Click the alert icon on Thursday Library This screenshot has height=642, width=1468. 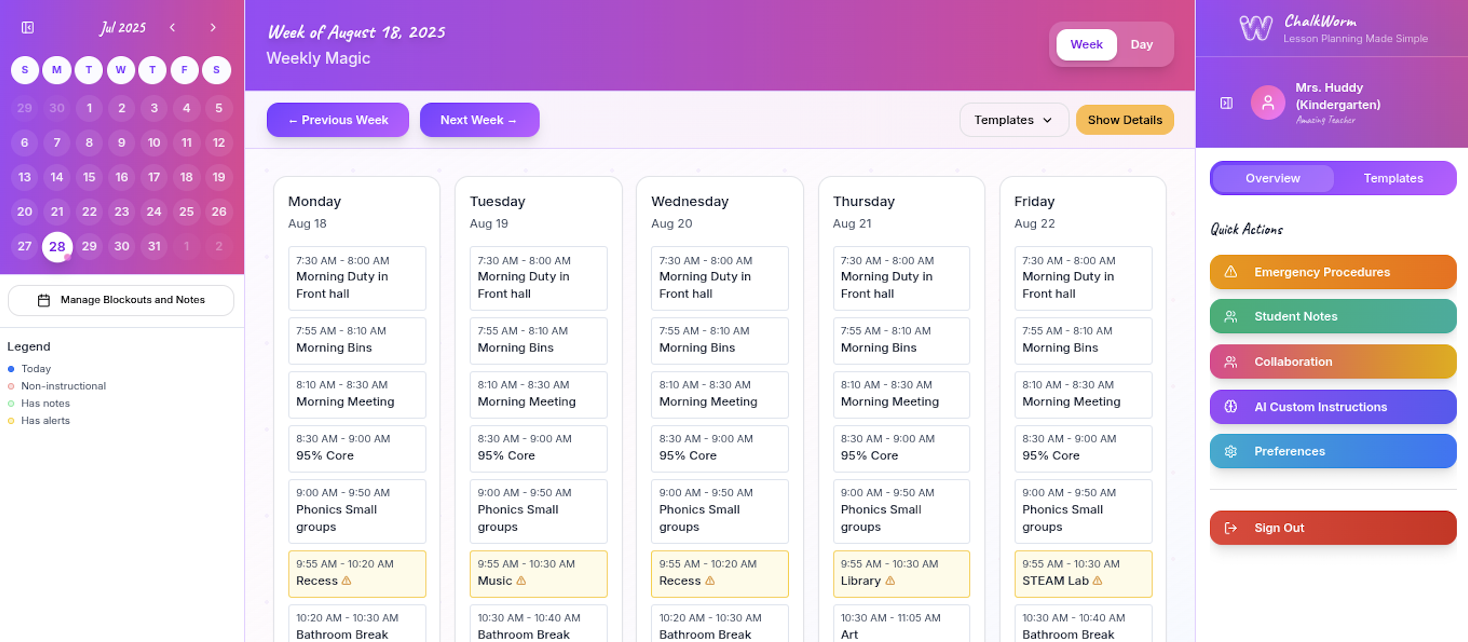890,581
